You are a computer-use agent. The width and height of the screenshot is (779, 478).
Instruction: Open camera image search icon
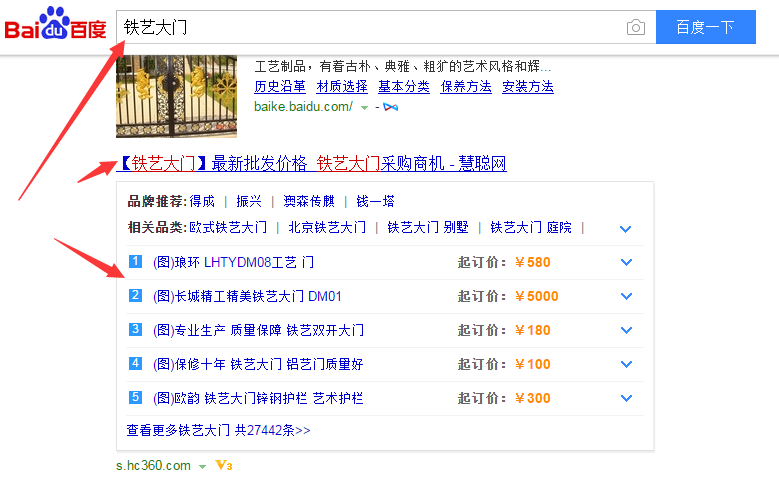(636, 27)
